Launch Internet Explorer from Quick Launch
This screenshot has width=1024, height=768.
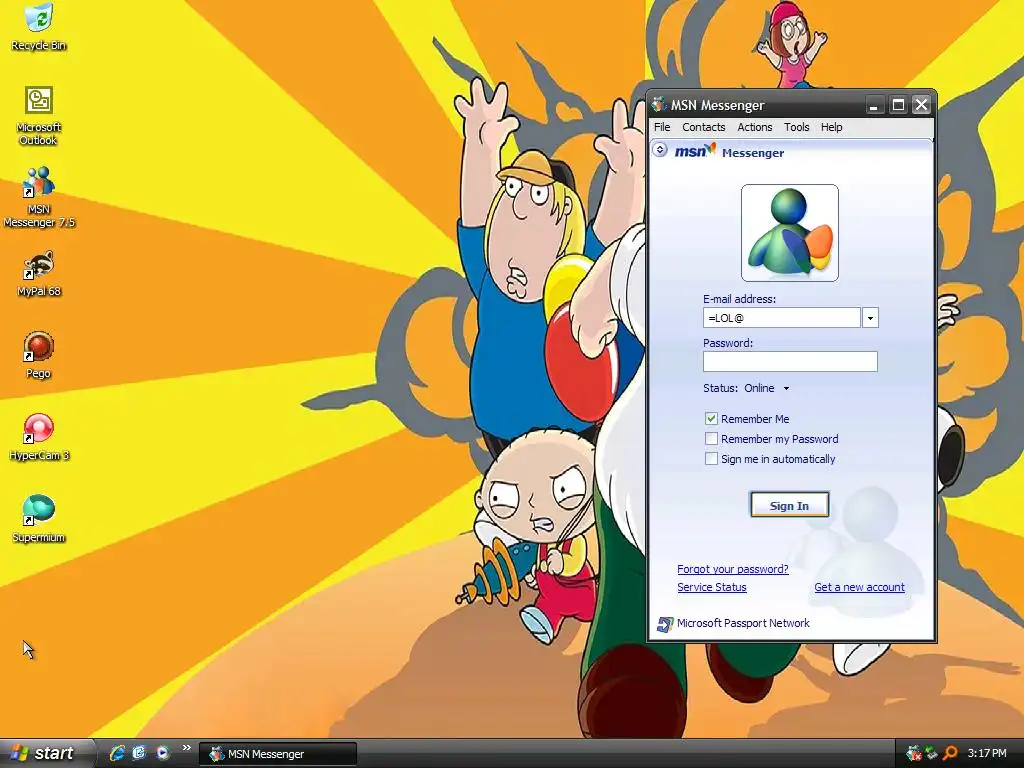coord(117,753)
